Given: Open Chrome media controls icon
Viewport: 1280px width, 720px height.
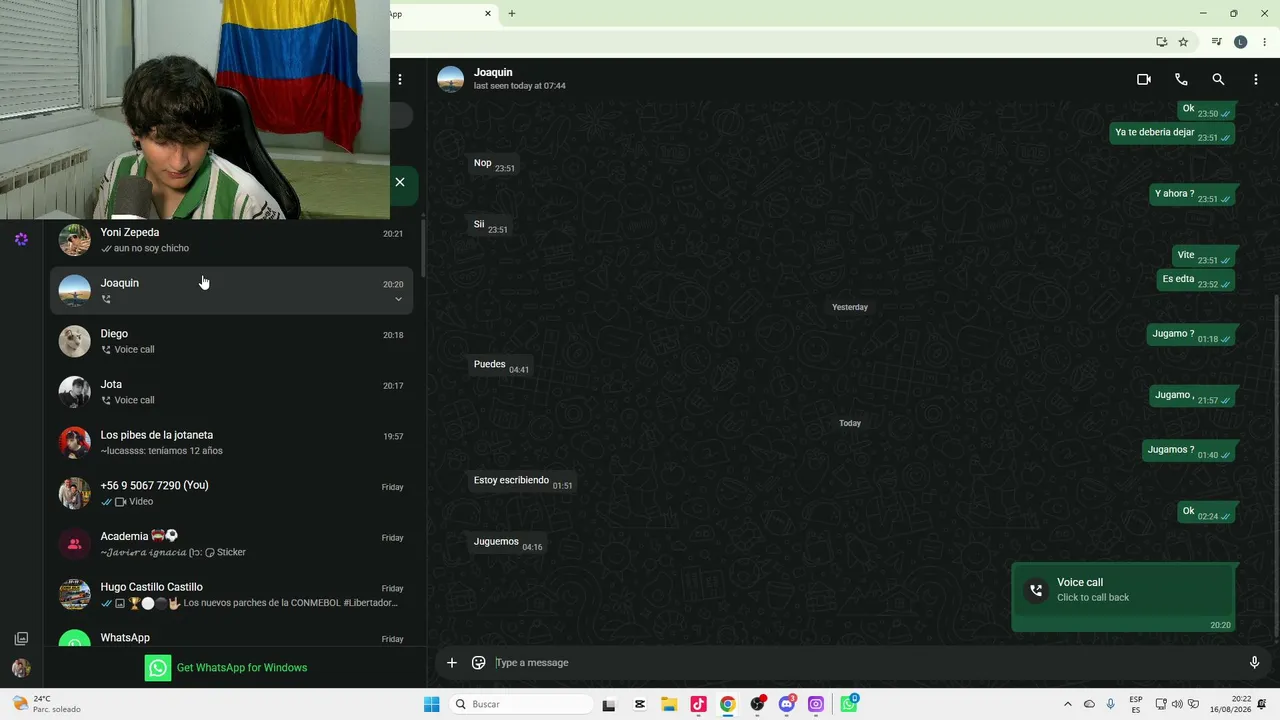Looking at the screenshot, I should (x=1216, y=42).
